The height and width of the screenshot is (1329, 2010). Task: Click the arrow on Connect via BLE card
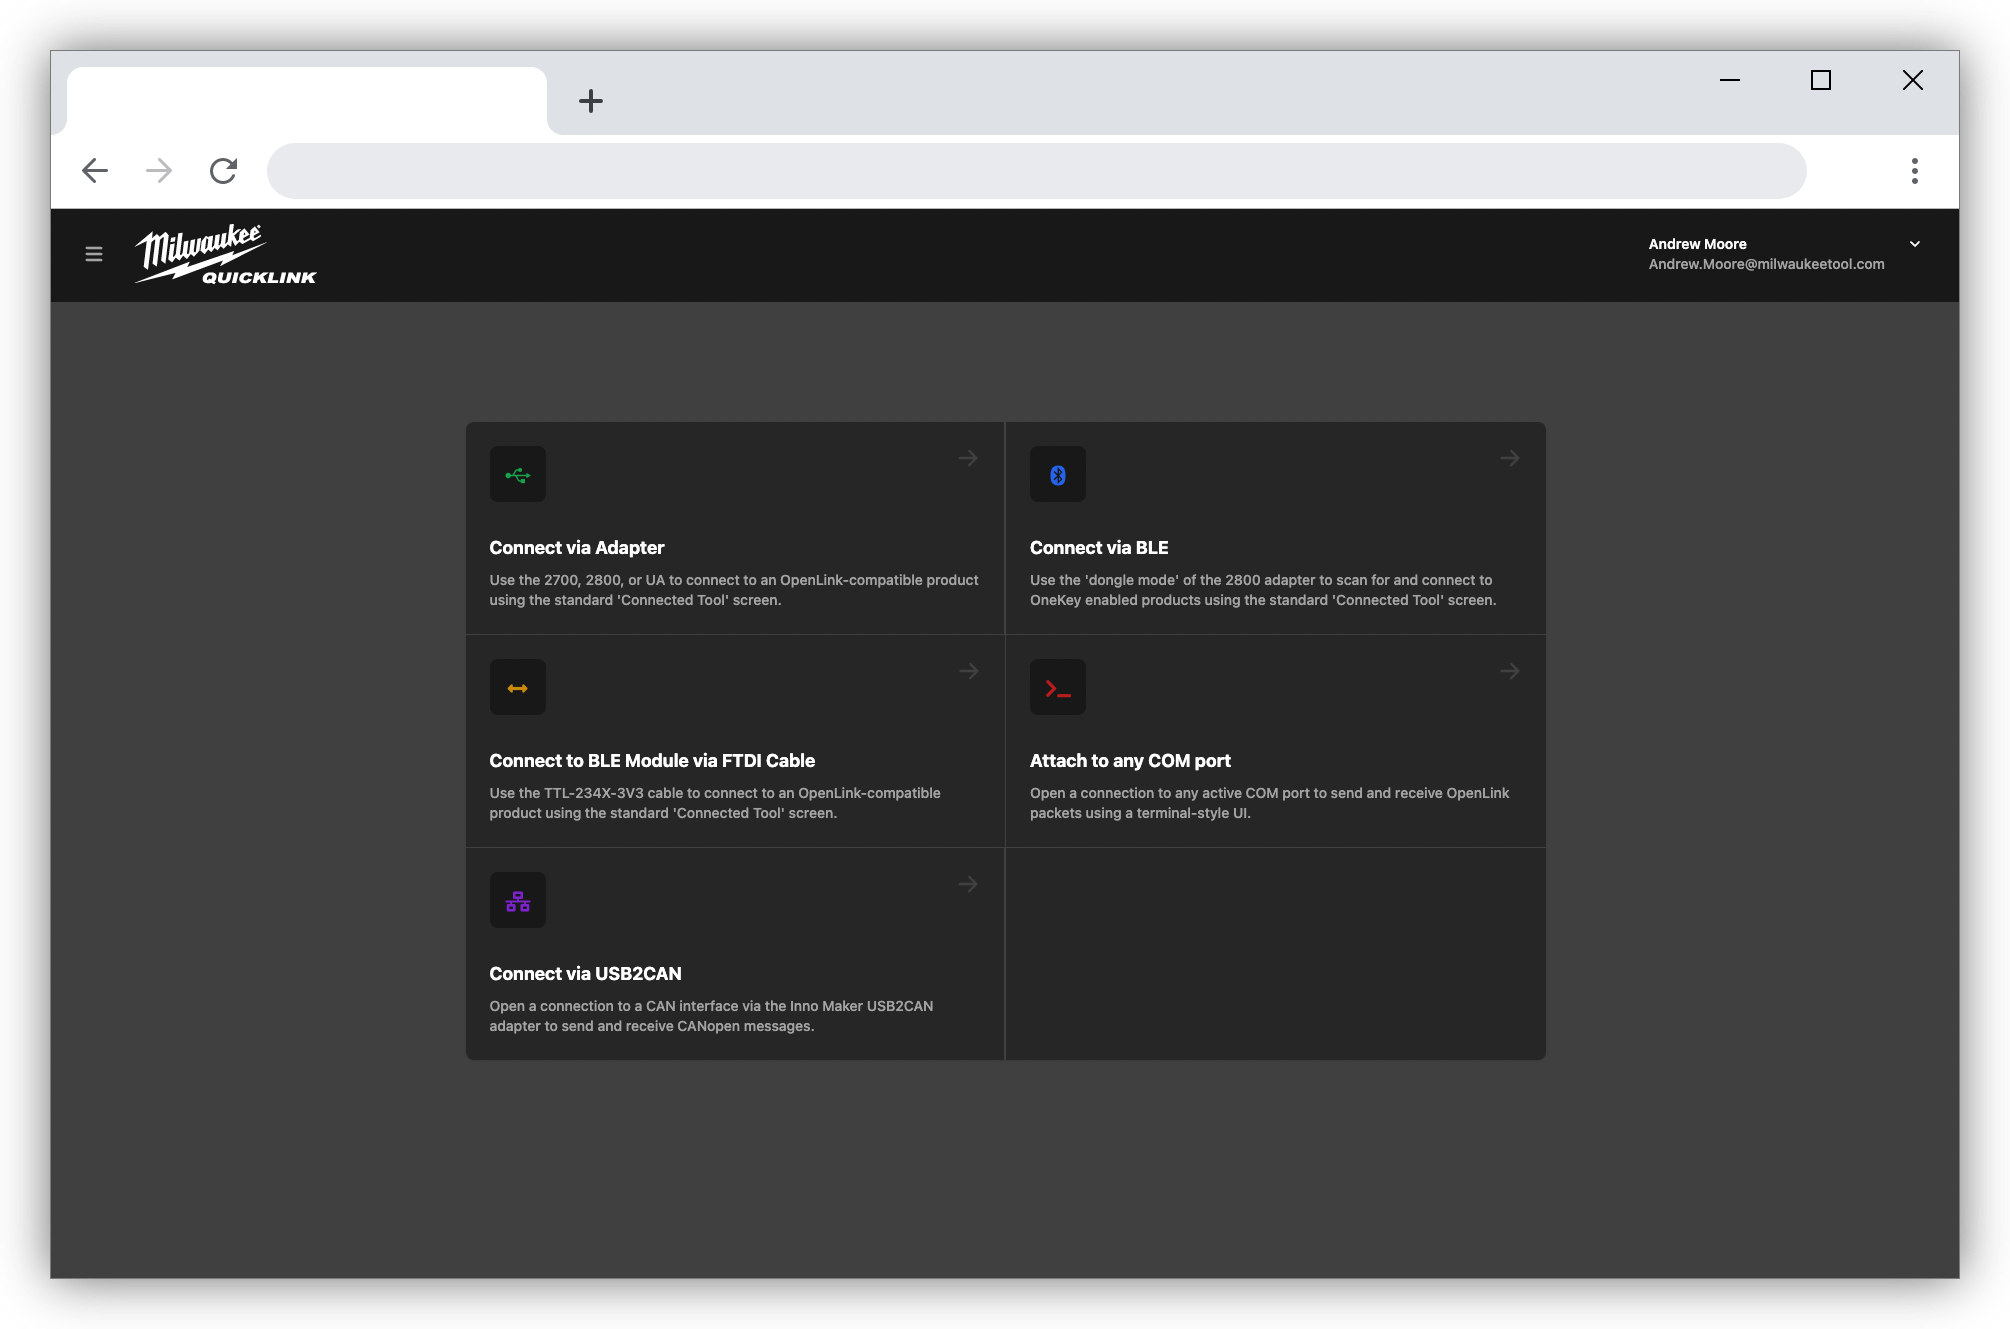(1510, 458)
